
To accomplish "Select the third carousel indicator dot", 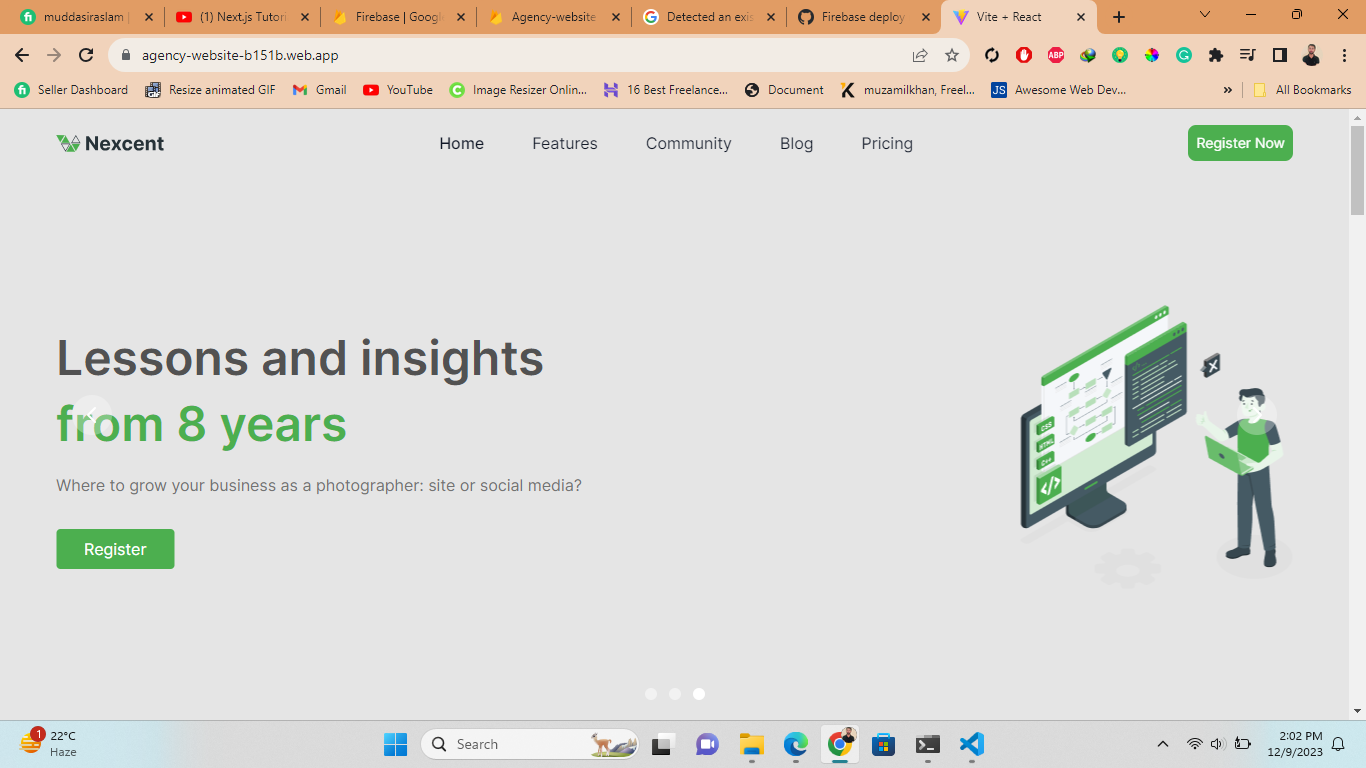I will (x=699, y=694).
